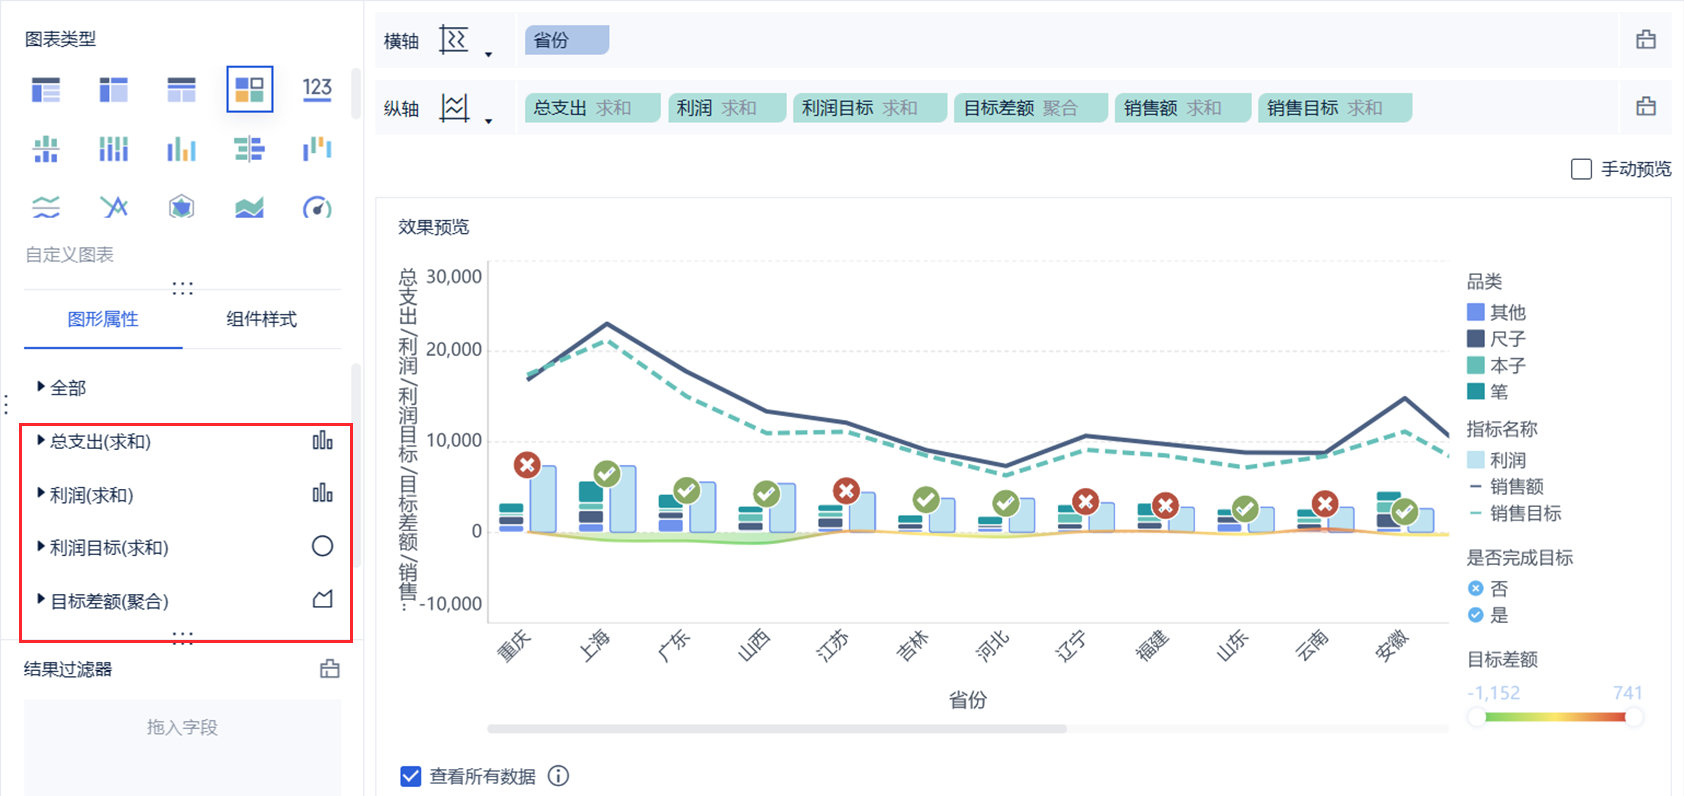Click the 目标差额 聚合 field pill

(1031, 108)
